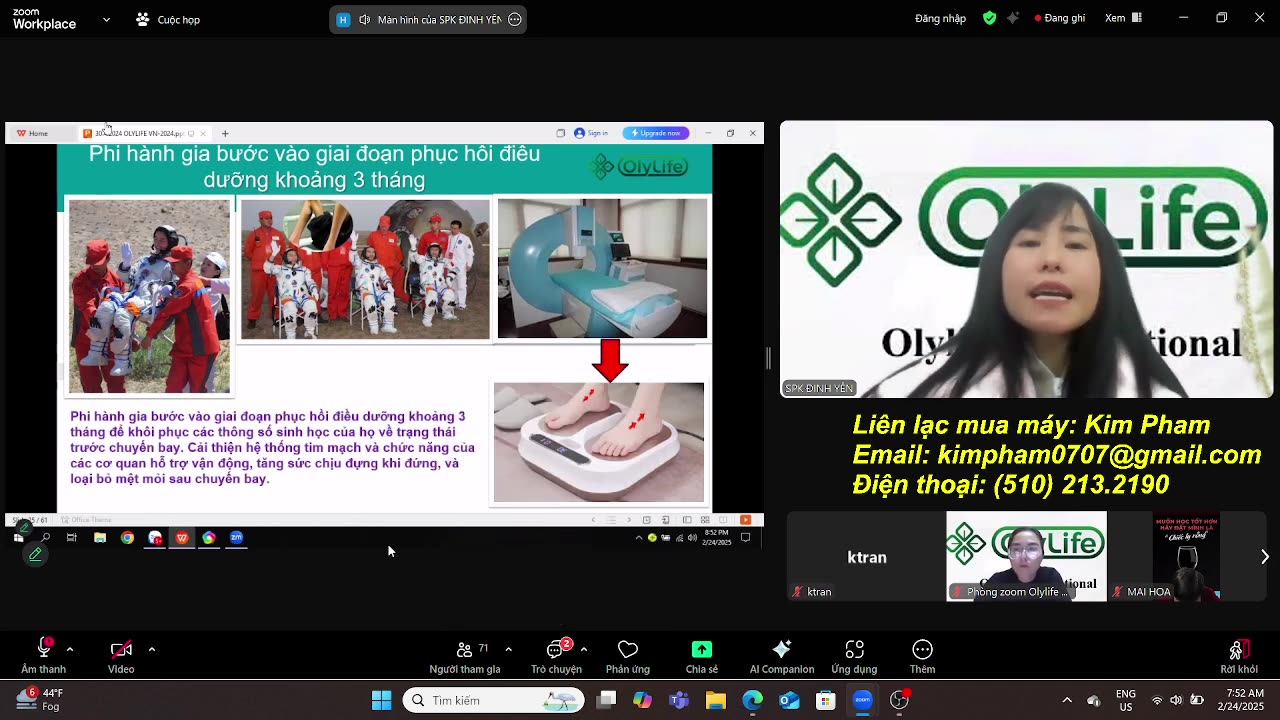Expand audio options caret beside Âm thanh
This screenshot has height=720, width=1280.
click(70, 649)
